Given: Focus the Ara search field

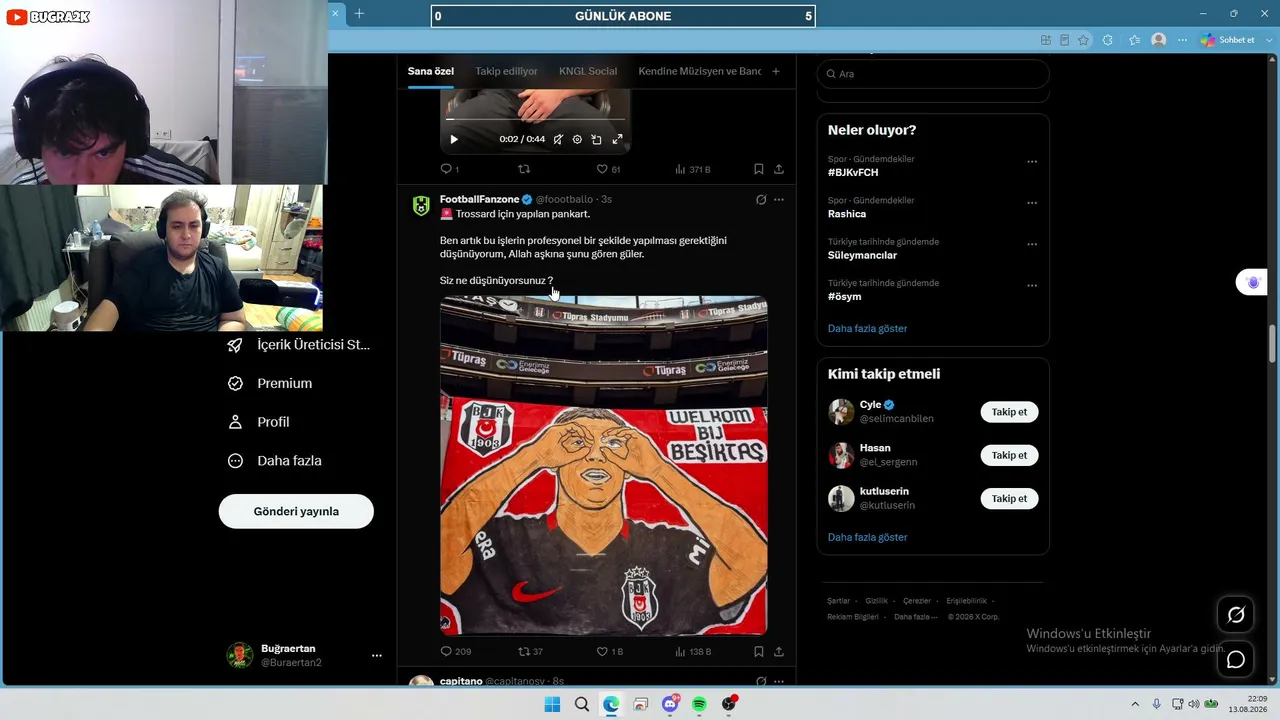Looking at the screenshot, I should 933,74.
